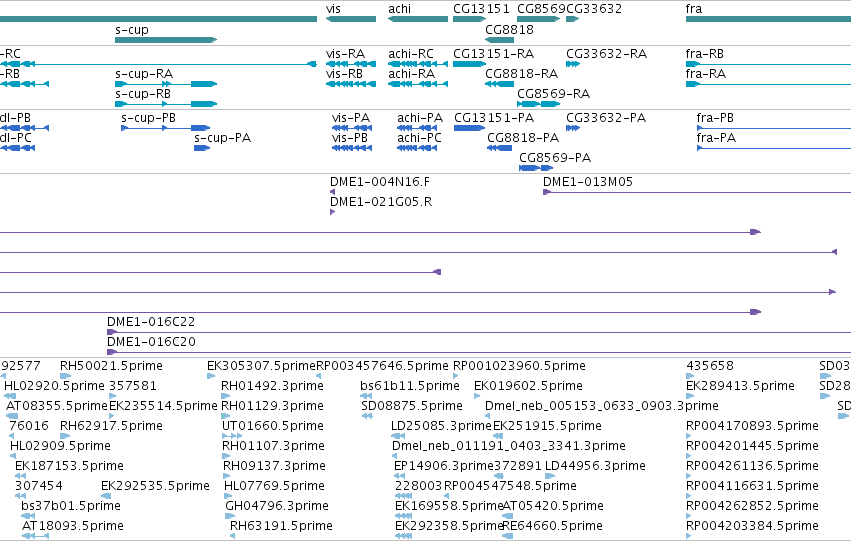Click the fra gene bar
This screenshot has height=541, width=851.
[x=769, y=19]
